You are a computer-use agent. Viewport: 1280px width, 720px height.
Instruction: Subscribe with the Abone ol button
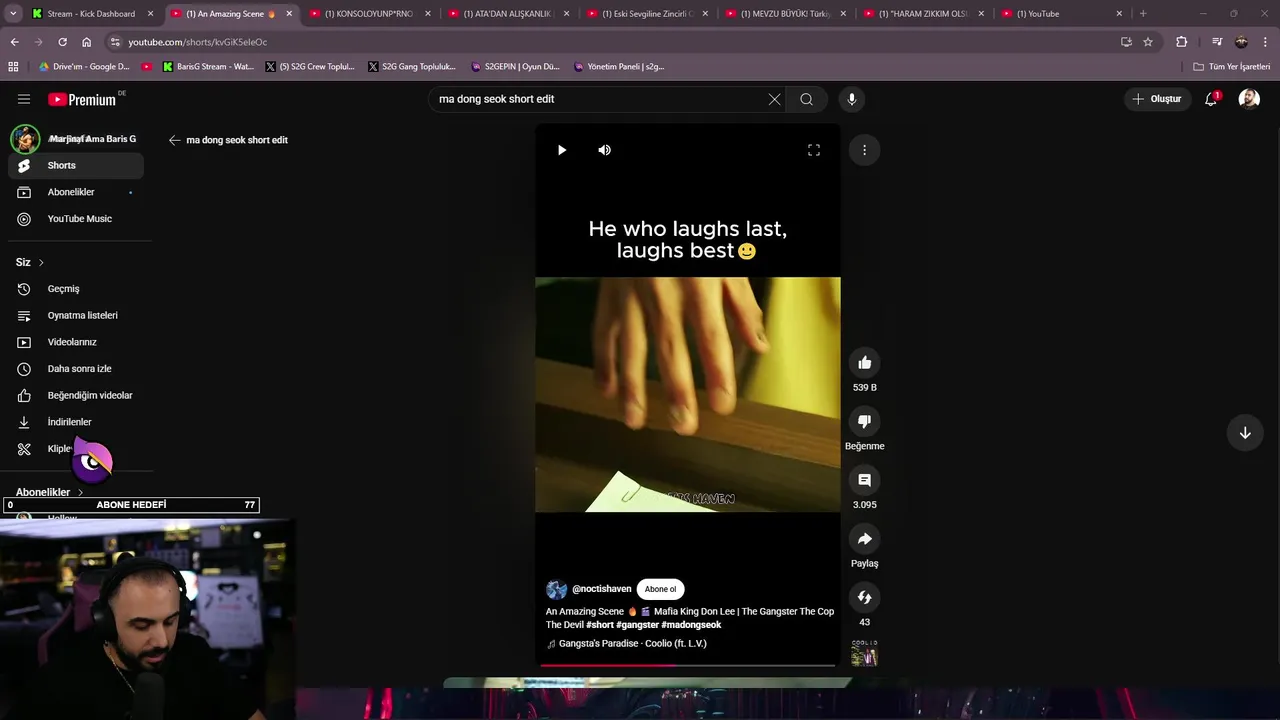(660, 589)
